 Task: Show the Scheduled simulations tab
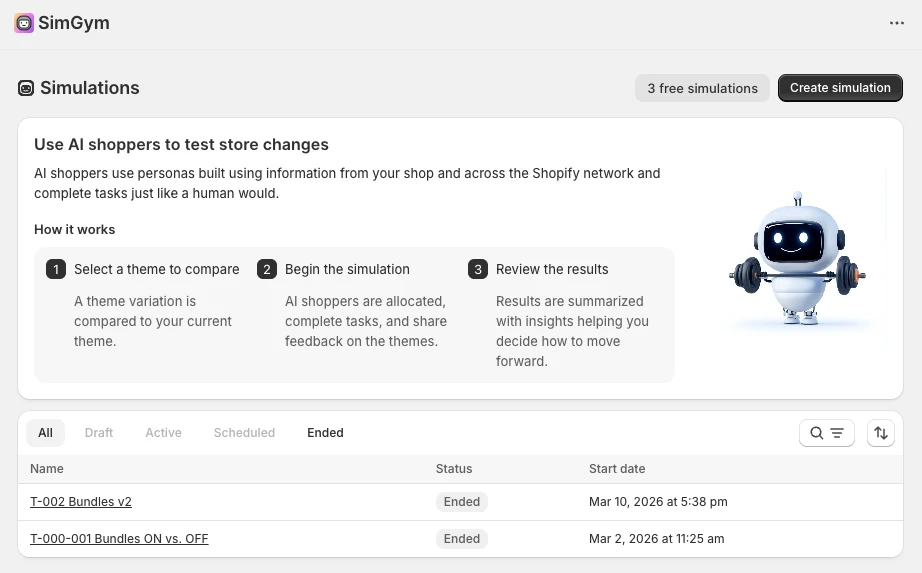(x=244, y=433)
